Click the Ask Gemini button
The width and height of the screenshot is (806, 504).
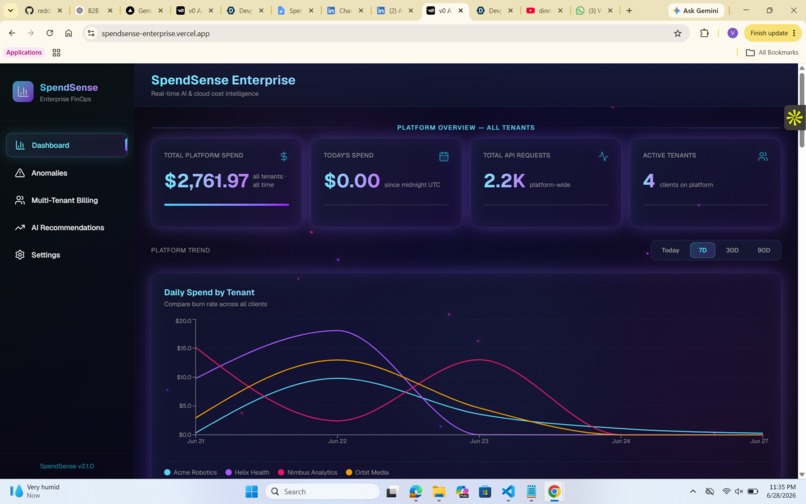(695, 10)
